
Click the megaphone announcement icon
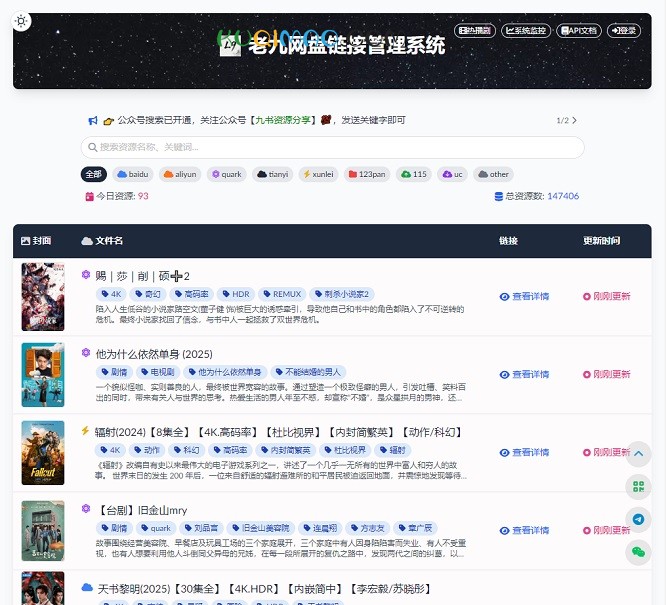click(x=93, y=121)
